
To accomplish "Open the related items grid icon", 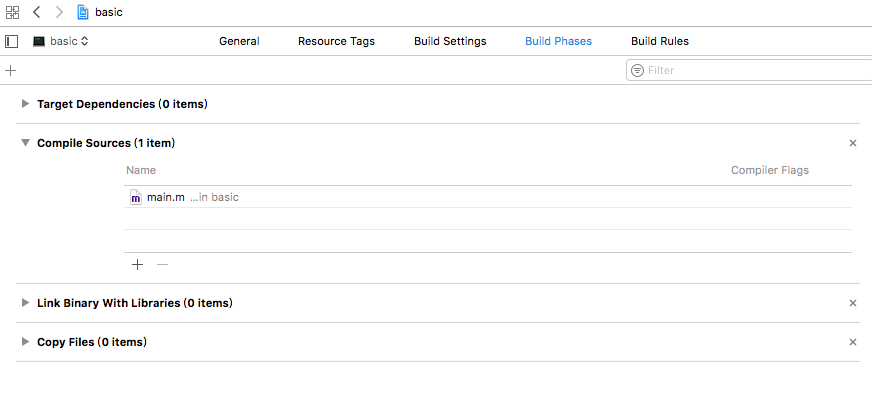I will click(12, 12).
